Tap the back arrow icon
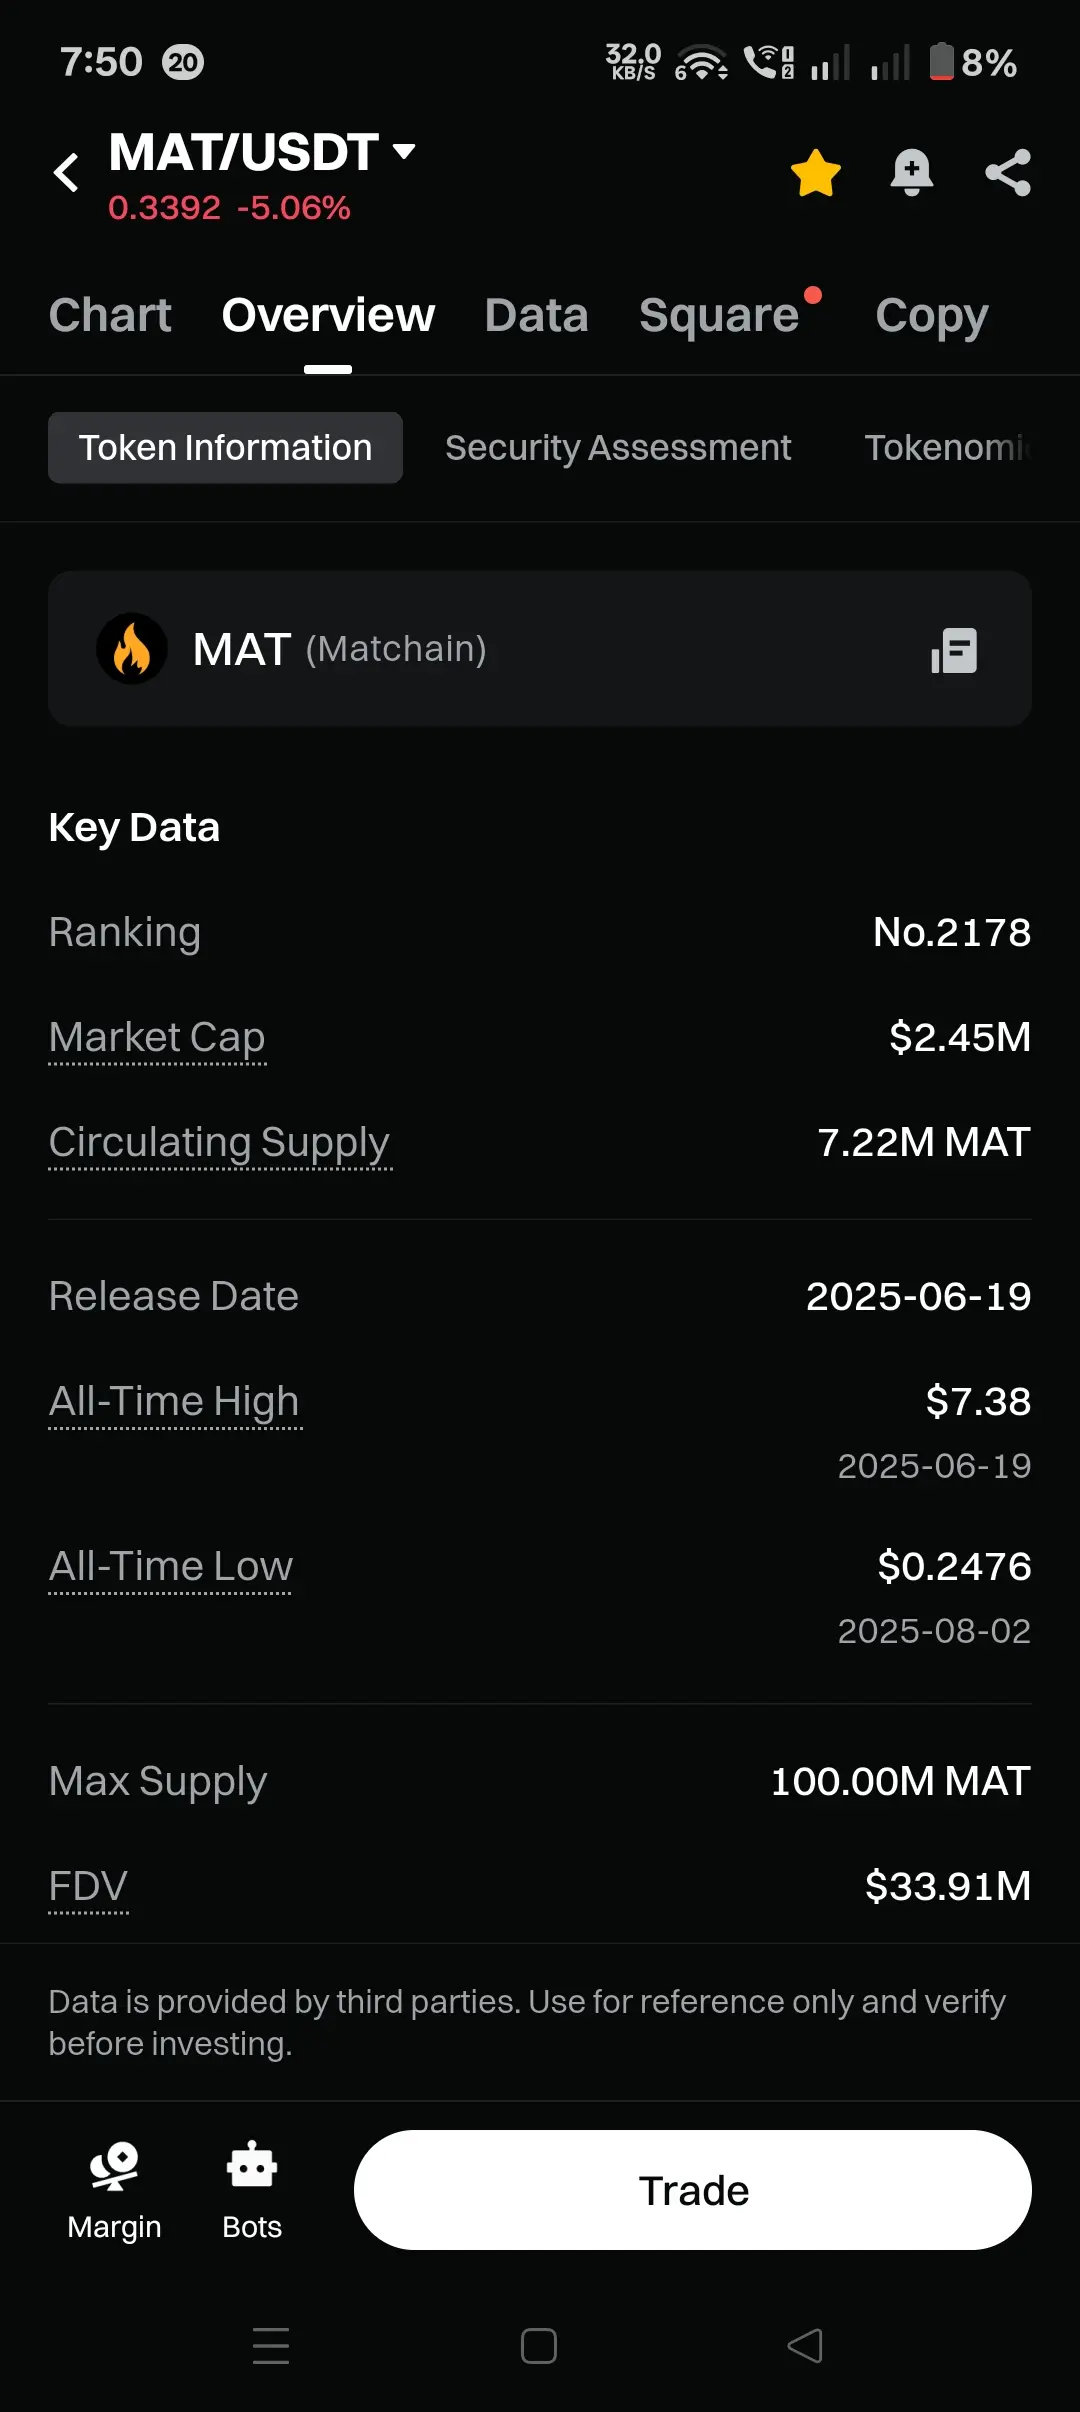The width and height of the screenshot is (1080, 2412). 66,172
